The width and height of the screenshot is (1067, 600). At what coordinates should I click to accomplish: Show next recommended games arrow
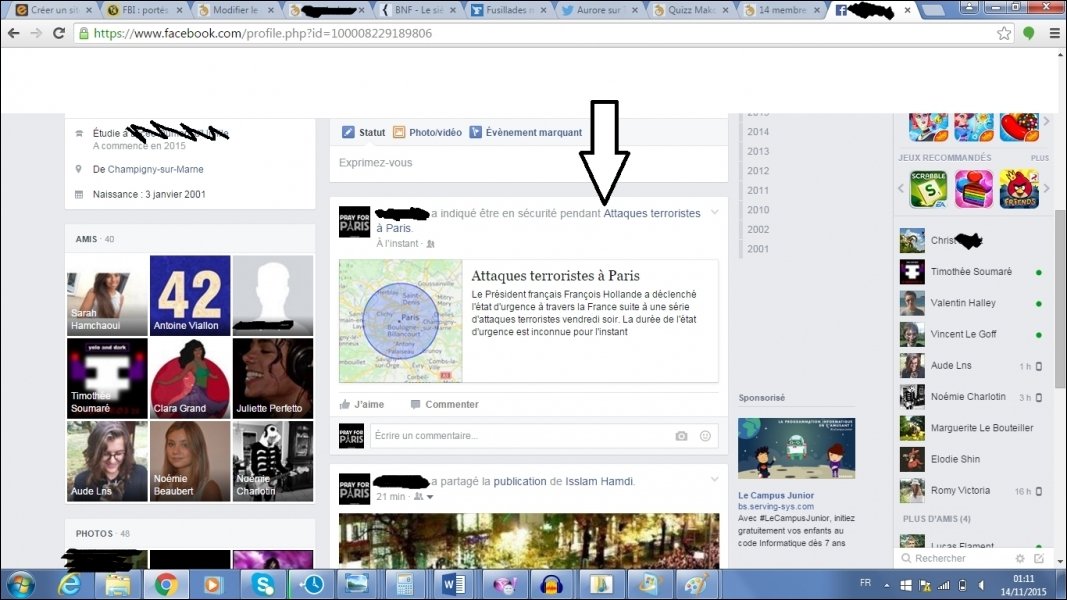click(1047, 188)
